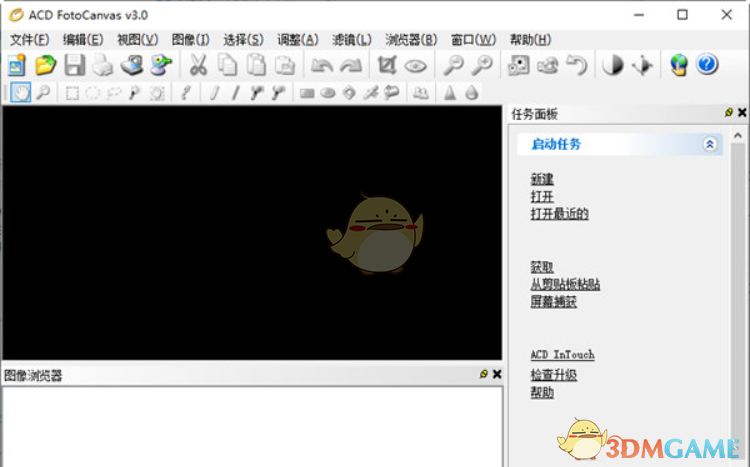
Task: Click the task panel scrollbar up arrow
Action: point(738,136)
